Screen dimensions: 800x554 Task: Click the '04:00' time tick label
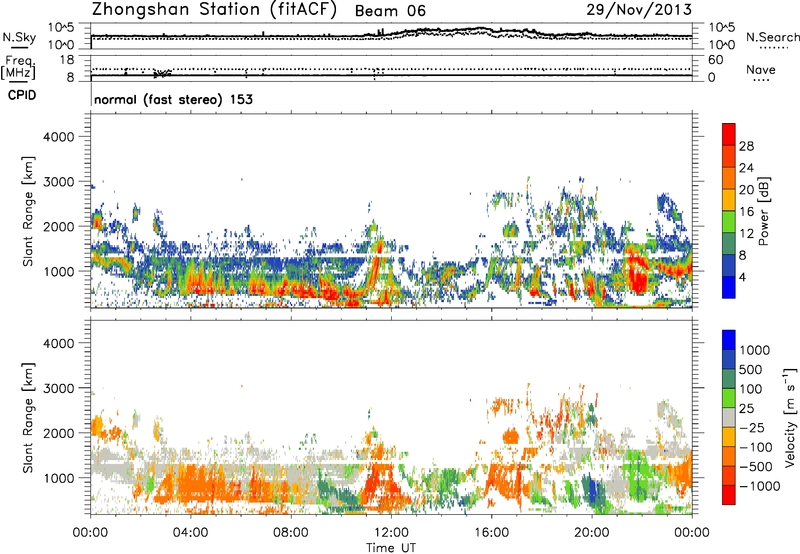191,533
